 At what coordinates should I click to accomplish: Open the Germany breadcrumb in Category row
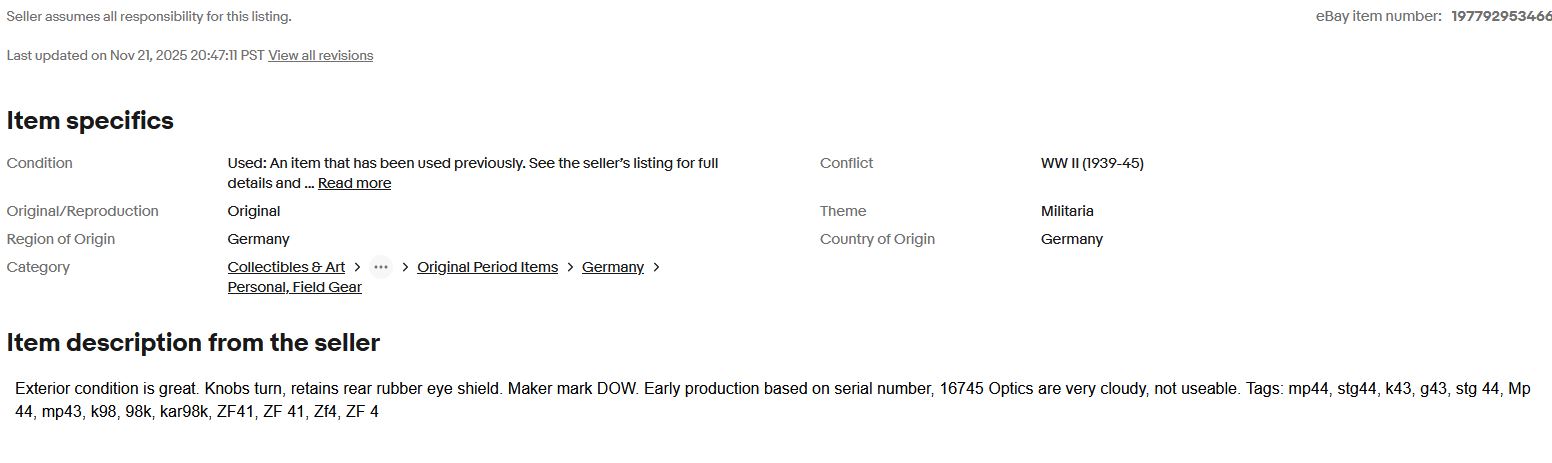click(x=612, y=267)
